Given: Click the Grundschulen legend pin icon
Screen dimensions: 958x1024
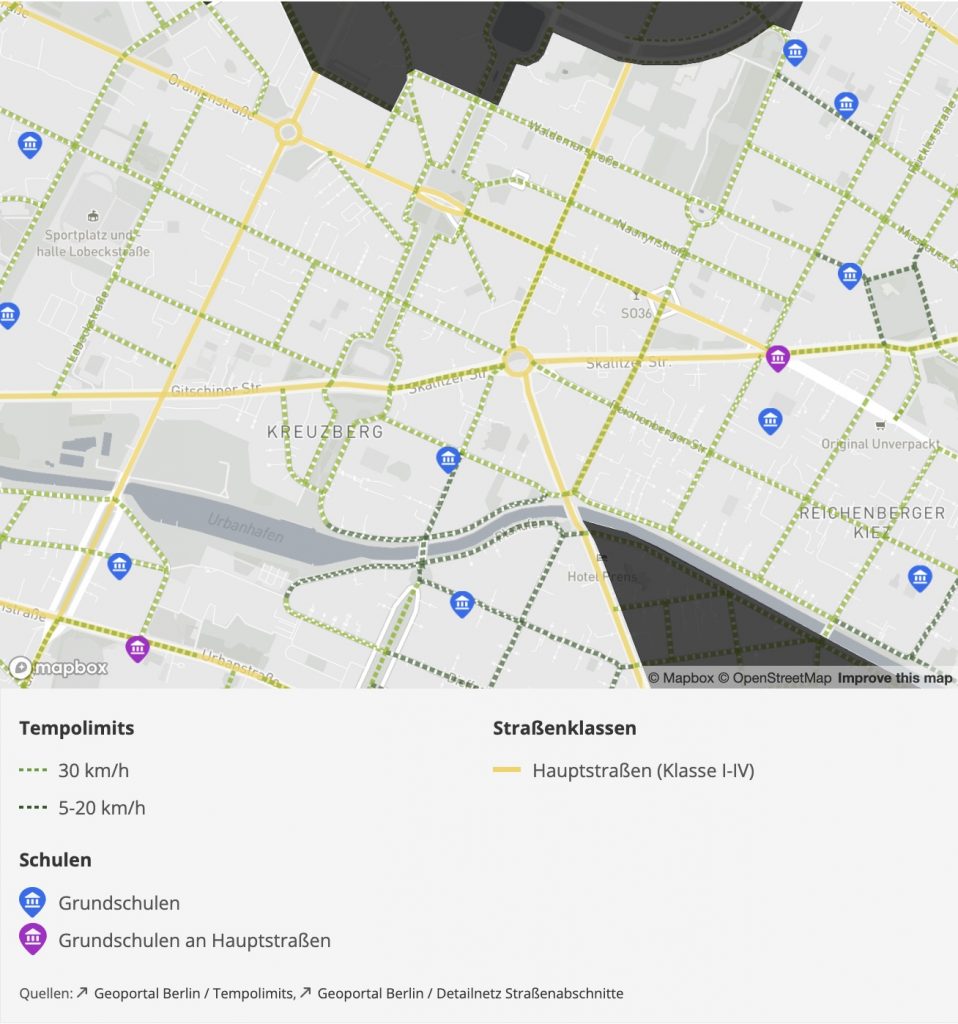Looking at the screenshot, I should (32, 903).
